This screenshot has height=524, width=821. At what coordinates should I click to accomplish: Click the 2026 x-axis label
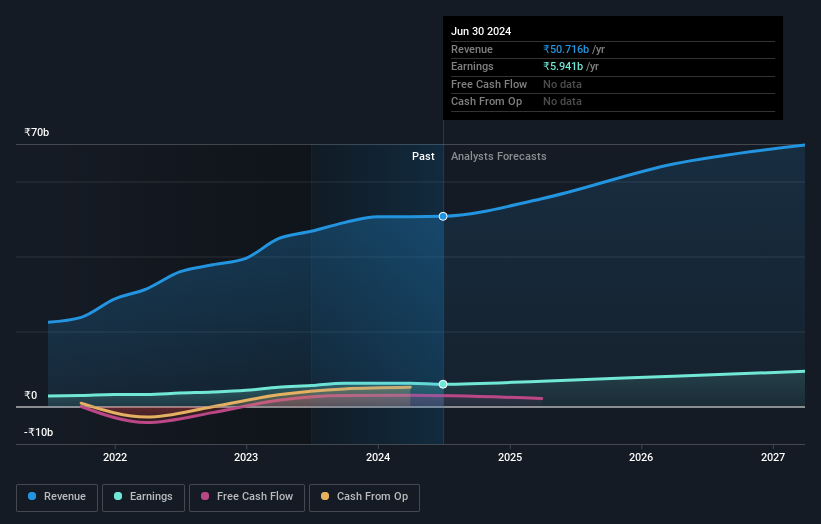[x=641, y=458]
